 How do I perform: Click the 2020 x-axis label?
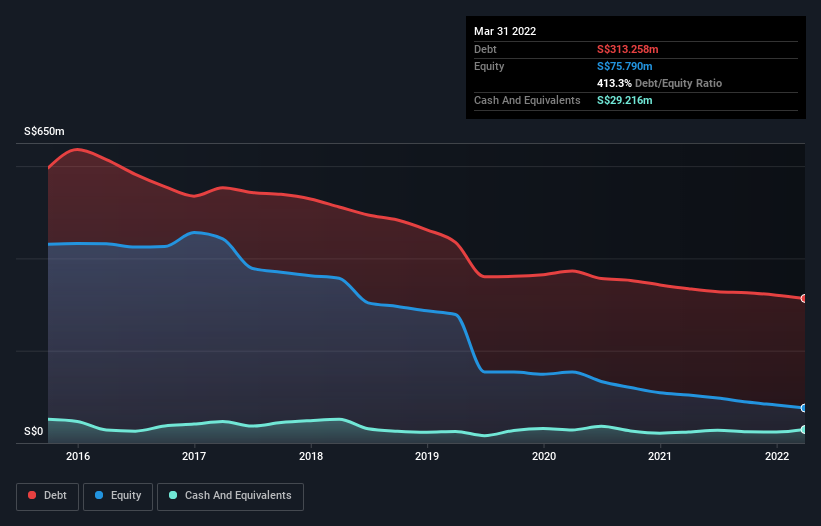[x=544, y=456]
